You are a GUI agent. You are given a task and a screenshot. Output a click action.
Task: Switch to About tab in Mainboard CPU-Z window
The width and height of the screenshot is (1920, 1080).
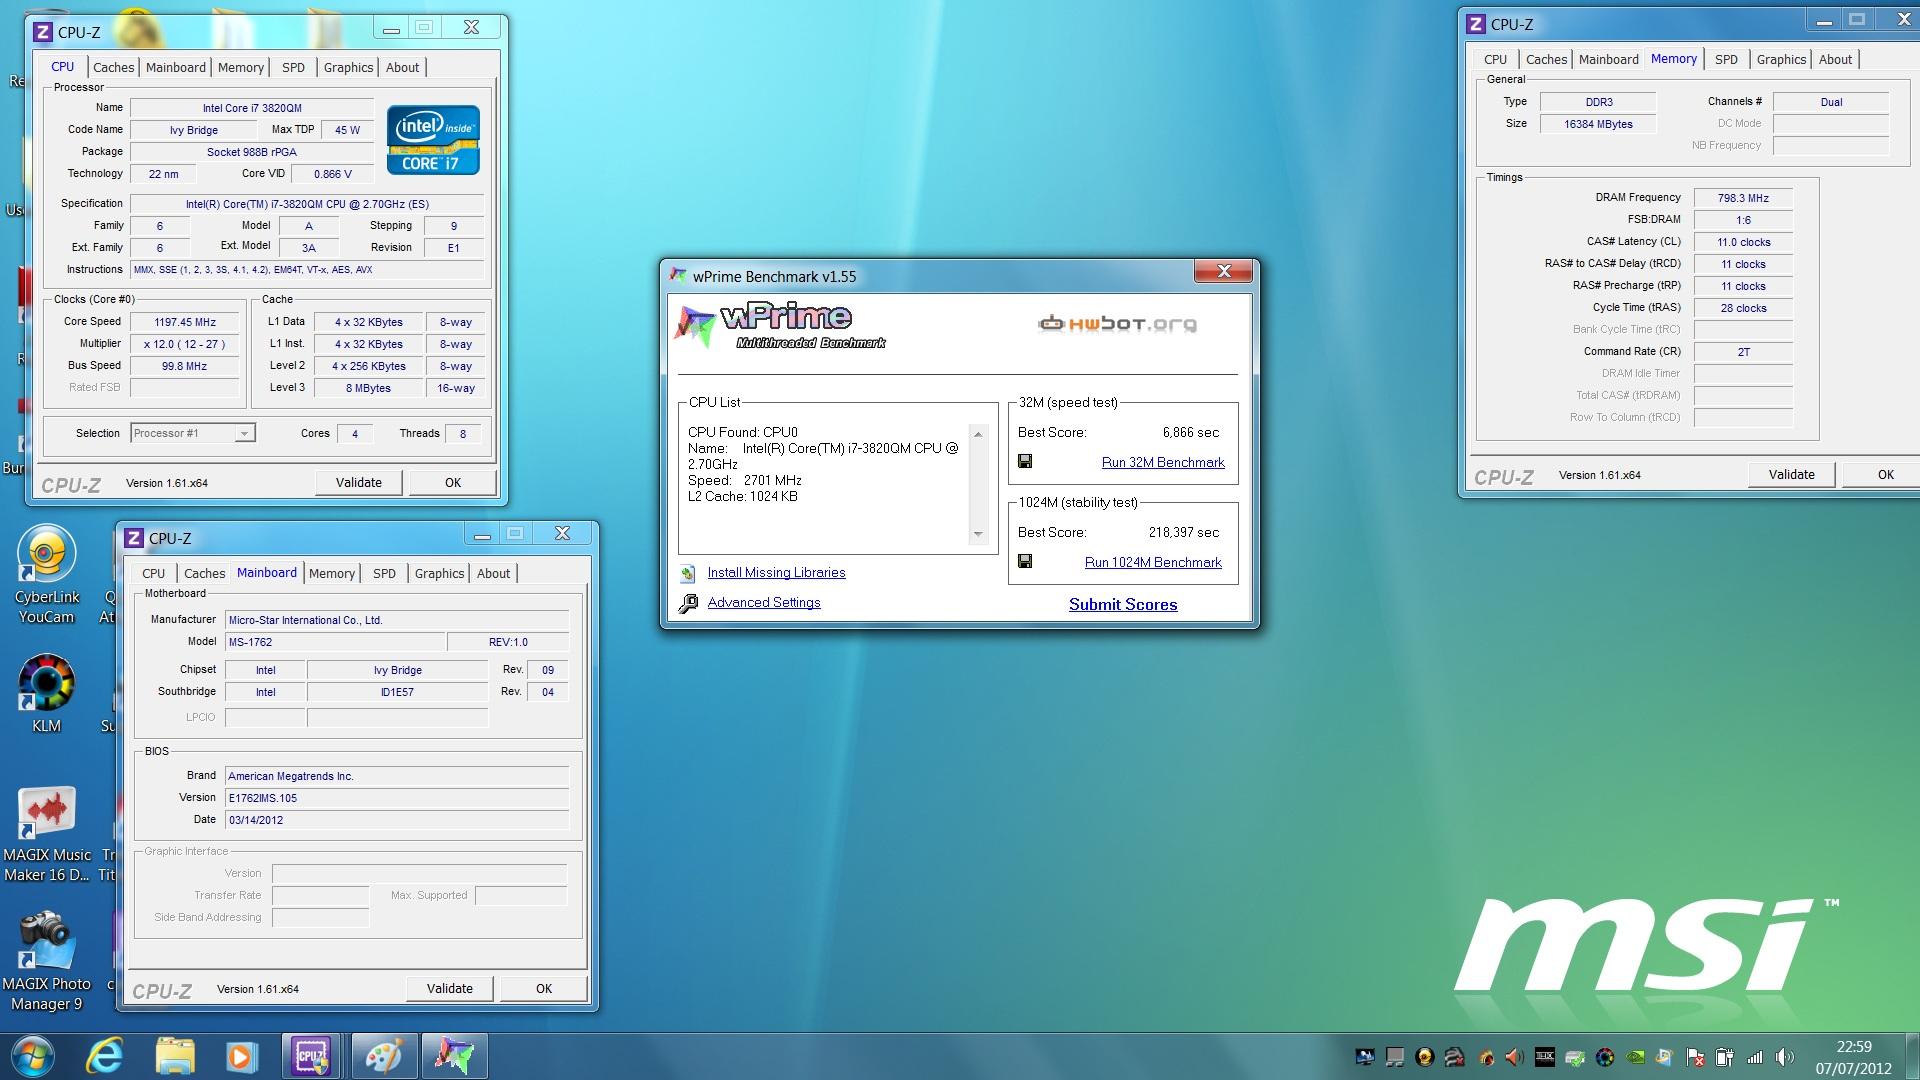click(493, 573)
